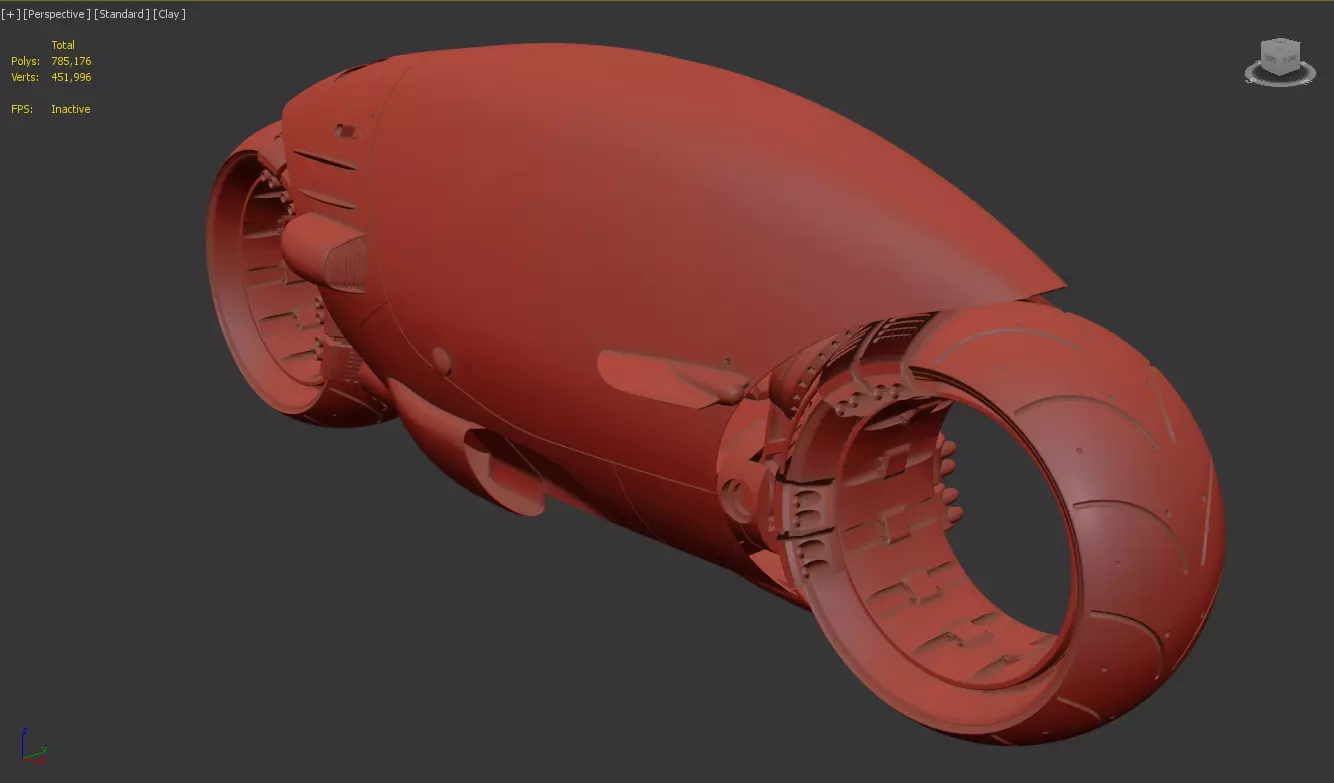The height and width of the screenshot is (783, 1334).
Task: Click the ViewCube navigation cube
Action: (1280, 56)
